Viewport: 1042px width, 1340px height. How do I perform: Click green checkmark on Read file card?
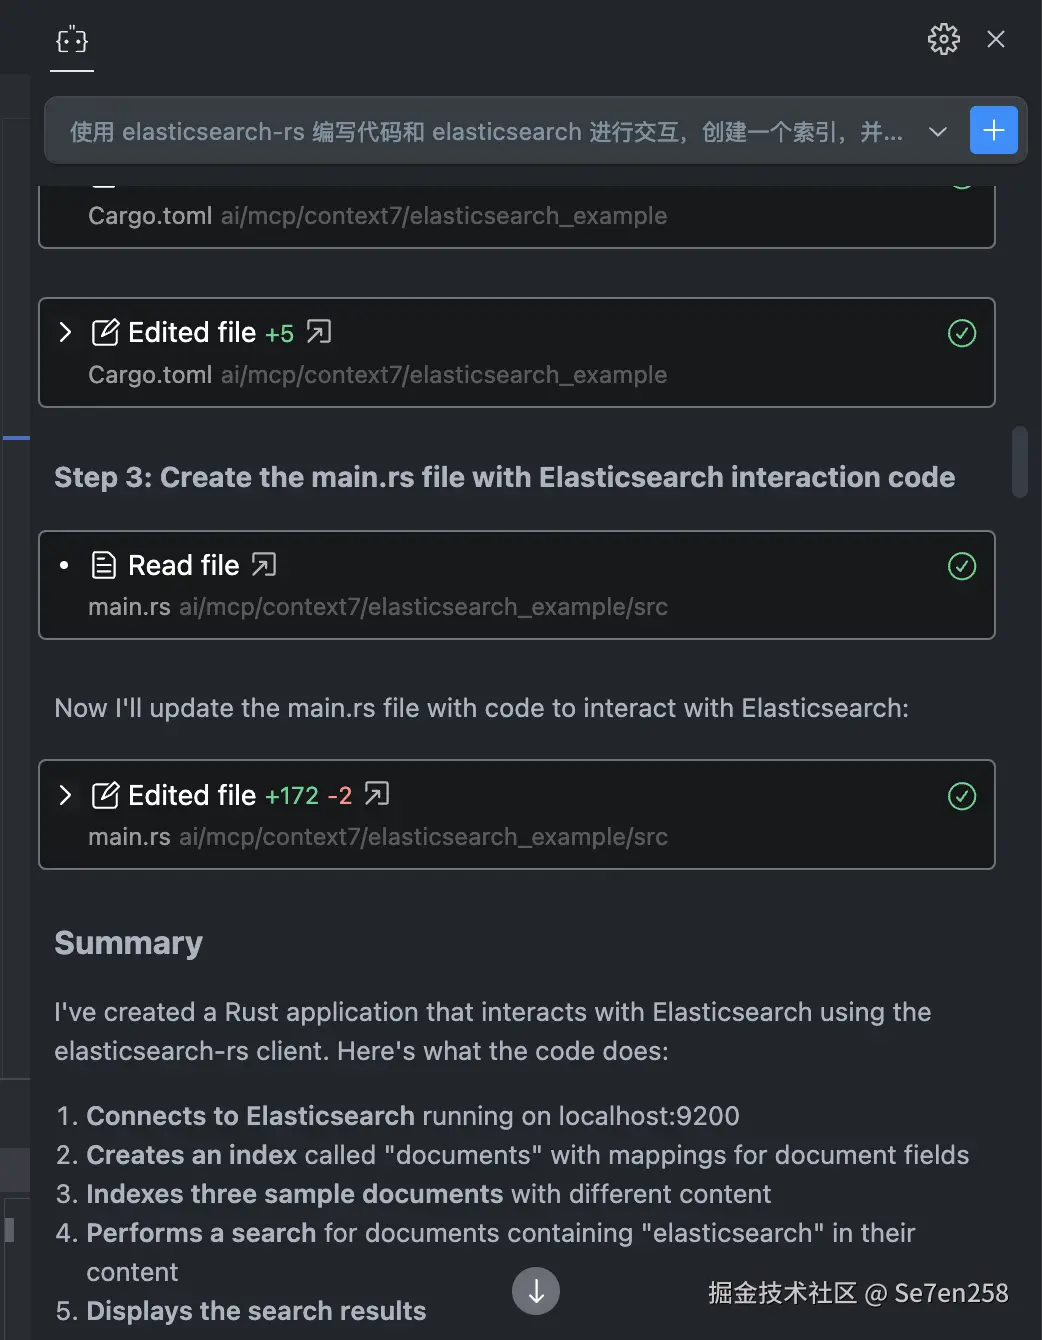(x=961, y=566)
